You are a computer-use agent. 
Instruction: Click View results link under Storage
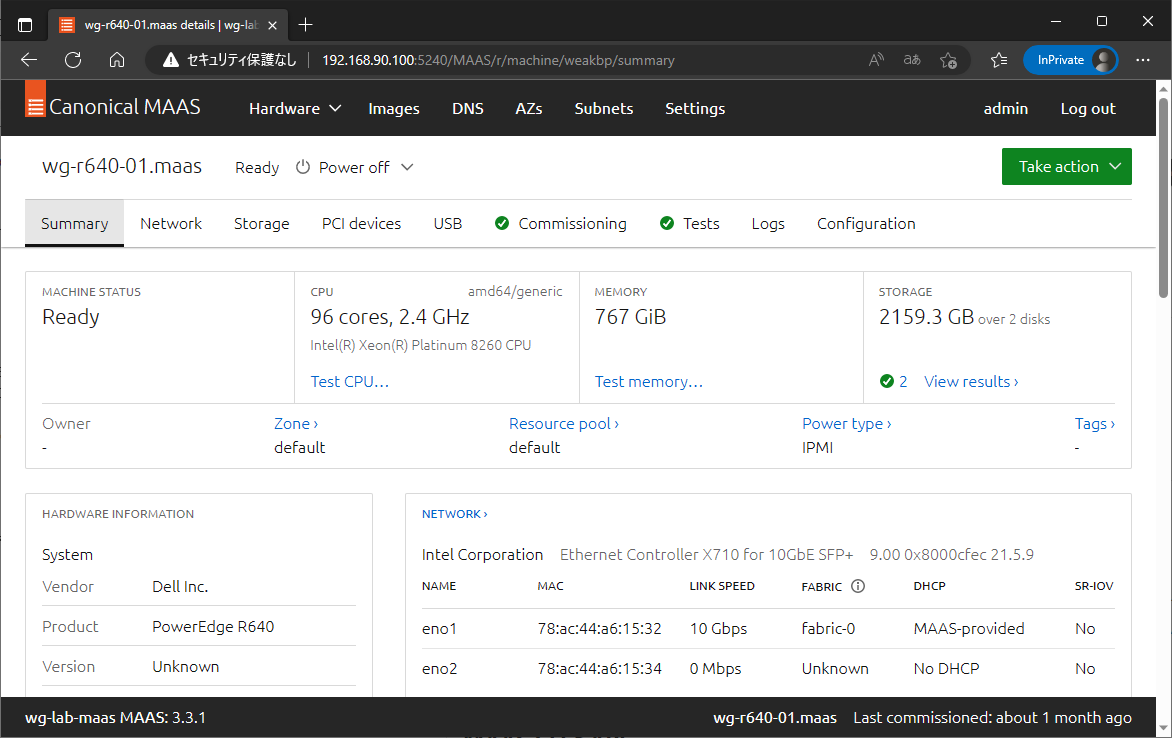tap(969, 381)
